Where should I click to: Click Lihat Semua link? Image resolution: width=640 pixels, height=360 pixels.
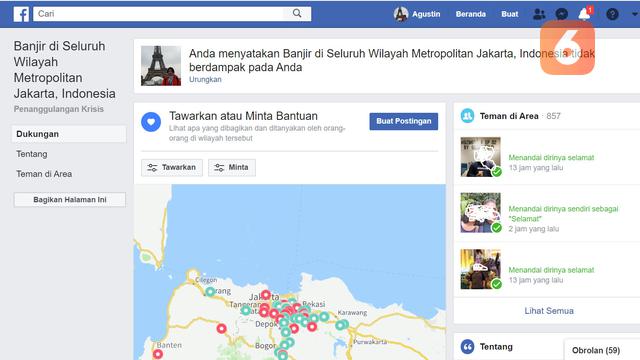pos(549,311)
